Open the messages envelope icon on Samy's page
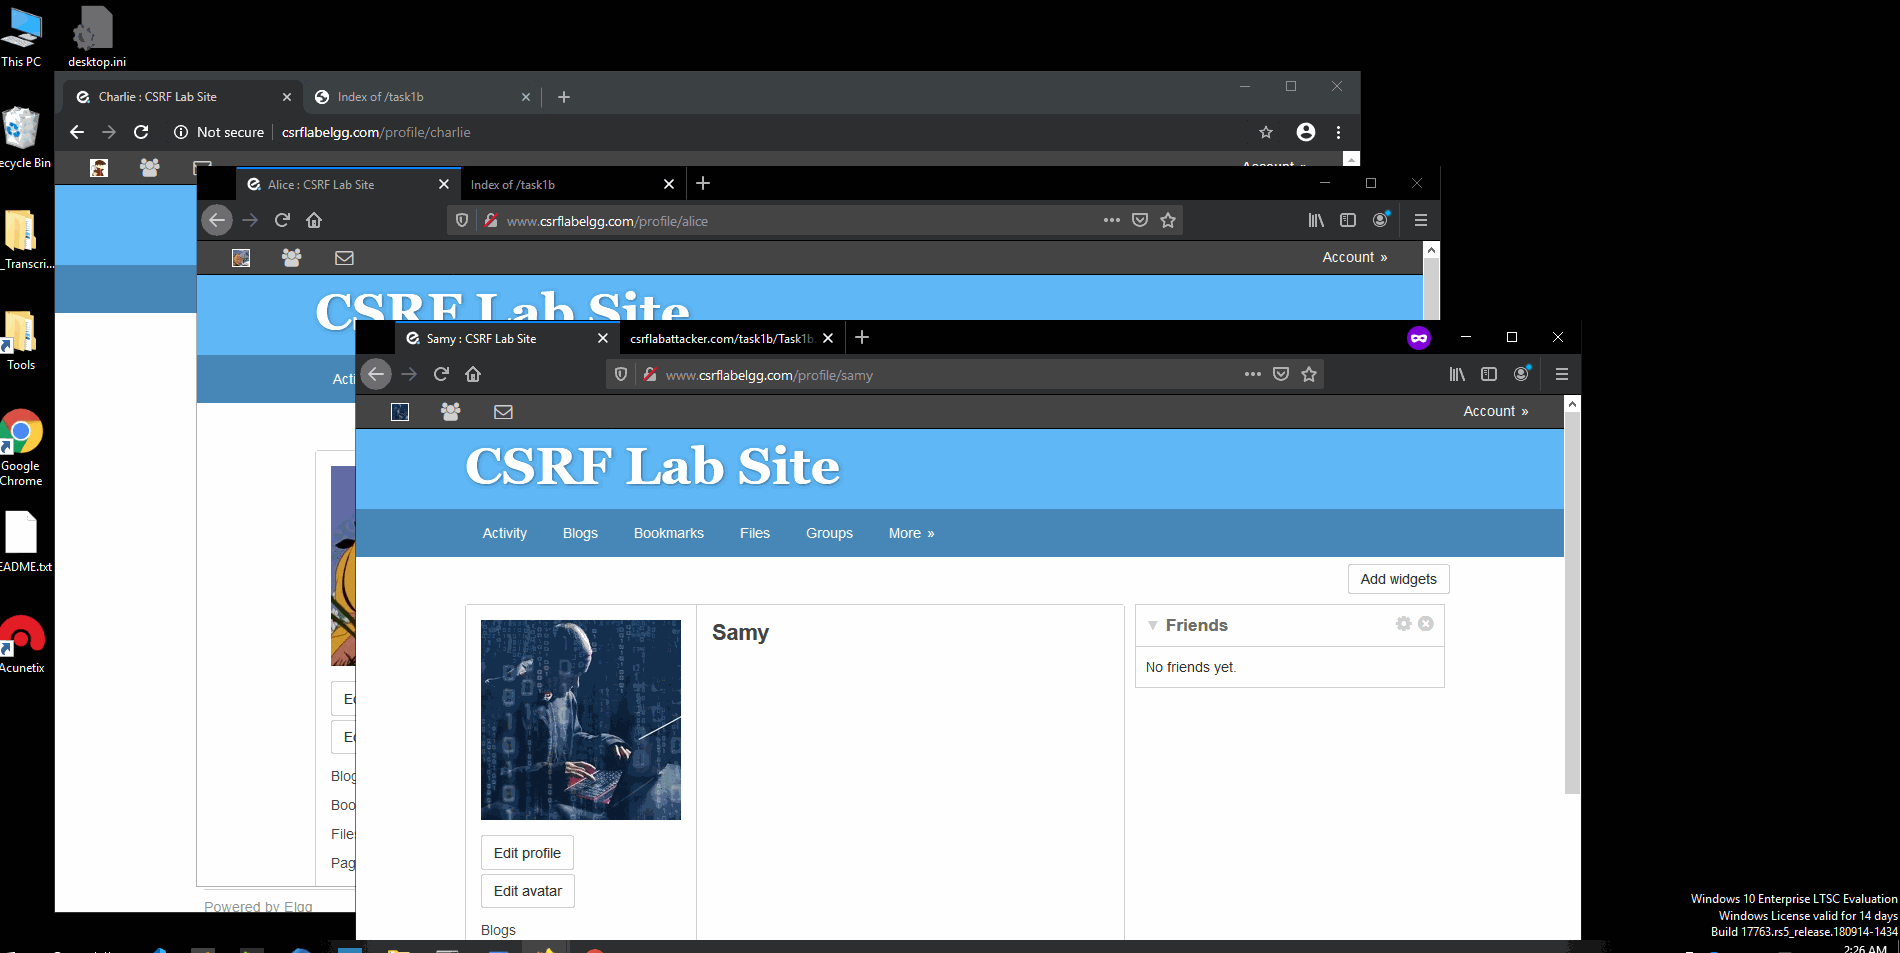 tap(503, 412)
